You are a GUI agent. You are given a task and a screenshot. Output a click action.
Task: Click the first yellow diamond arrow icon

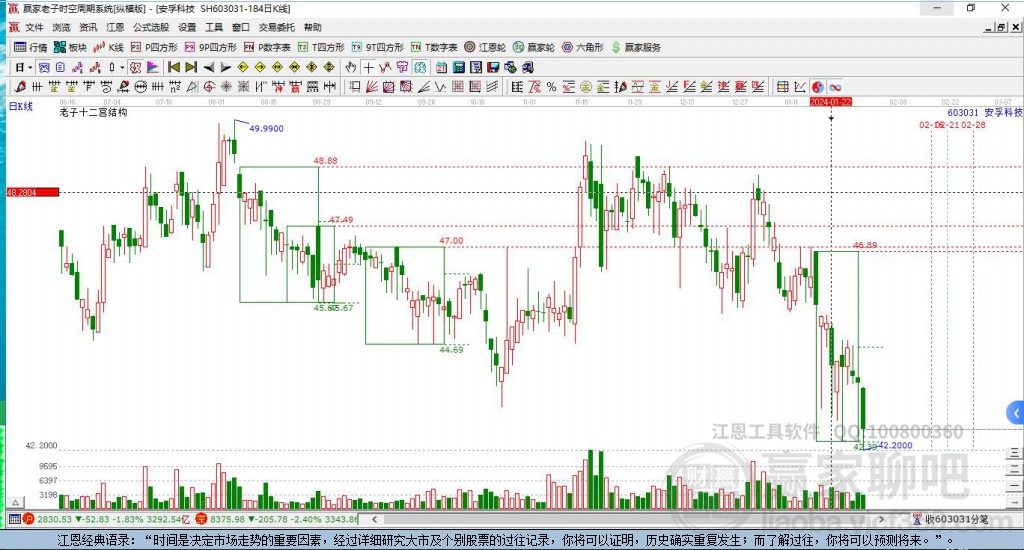[242, 67]
